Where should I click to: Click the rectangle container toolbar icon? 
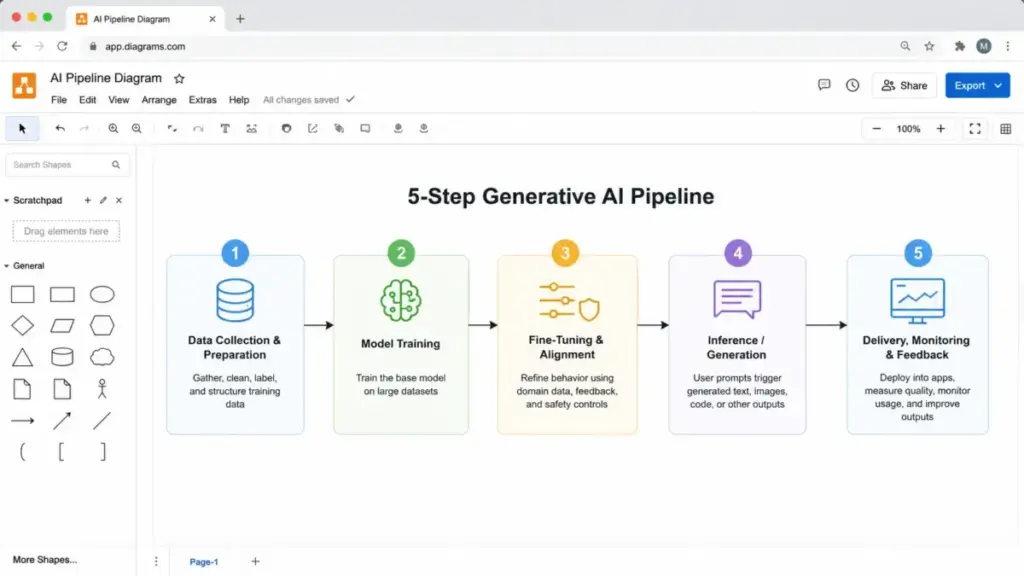pyautogui.click(x=365, y=129)
